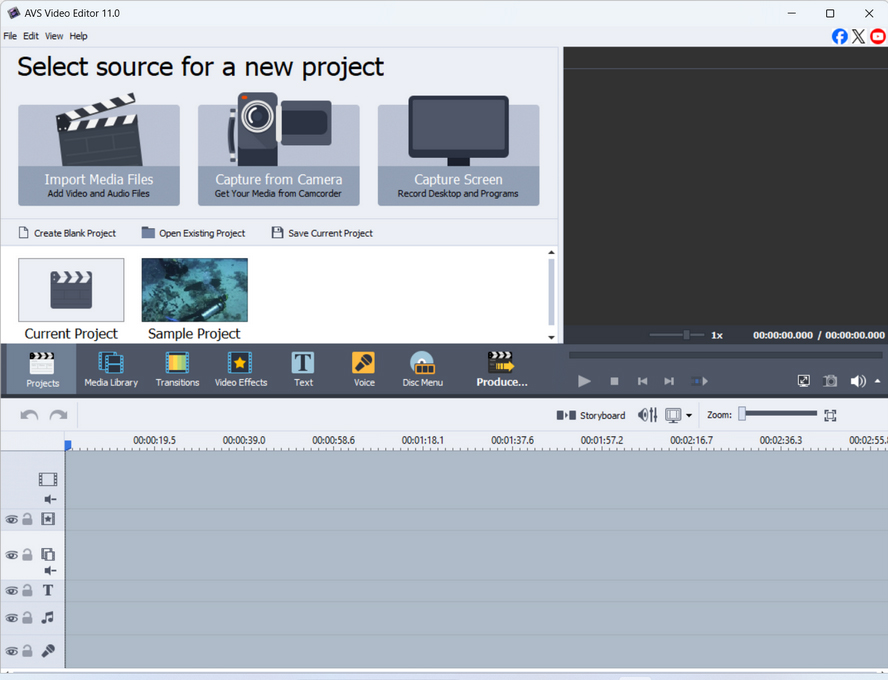Click the preview seek progress bar

click(725, 356)
